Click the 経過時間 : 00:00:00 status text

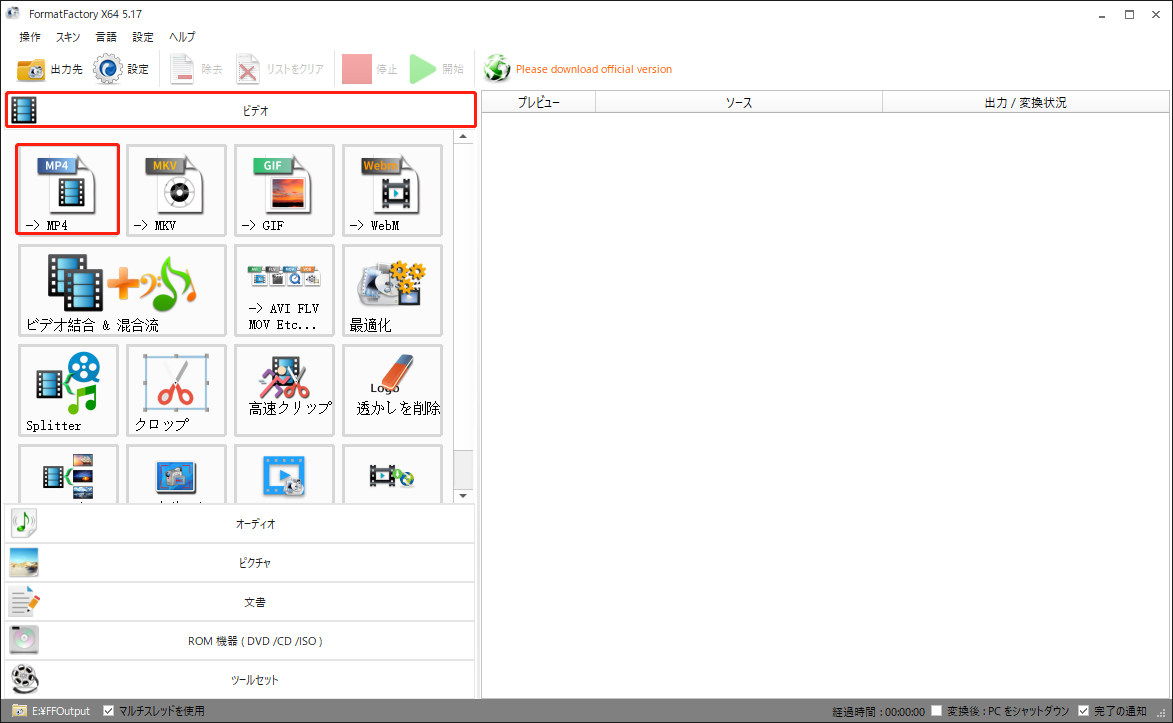pyautogui.click(x=878, y=712)
